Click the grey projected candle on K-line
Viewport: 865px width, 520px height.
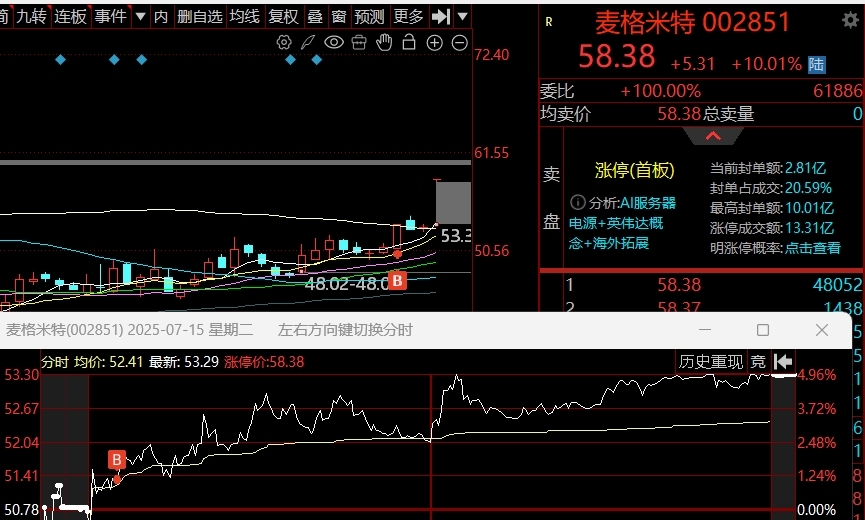[x=453, y=202]
